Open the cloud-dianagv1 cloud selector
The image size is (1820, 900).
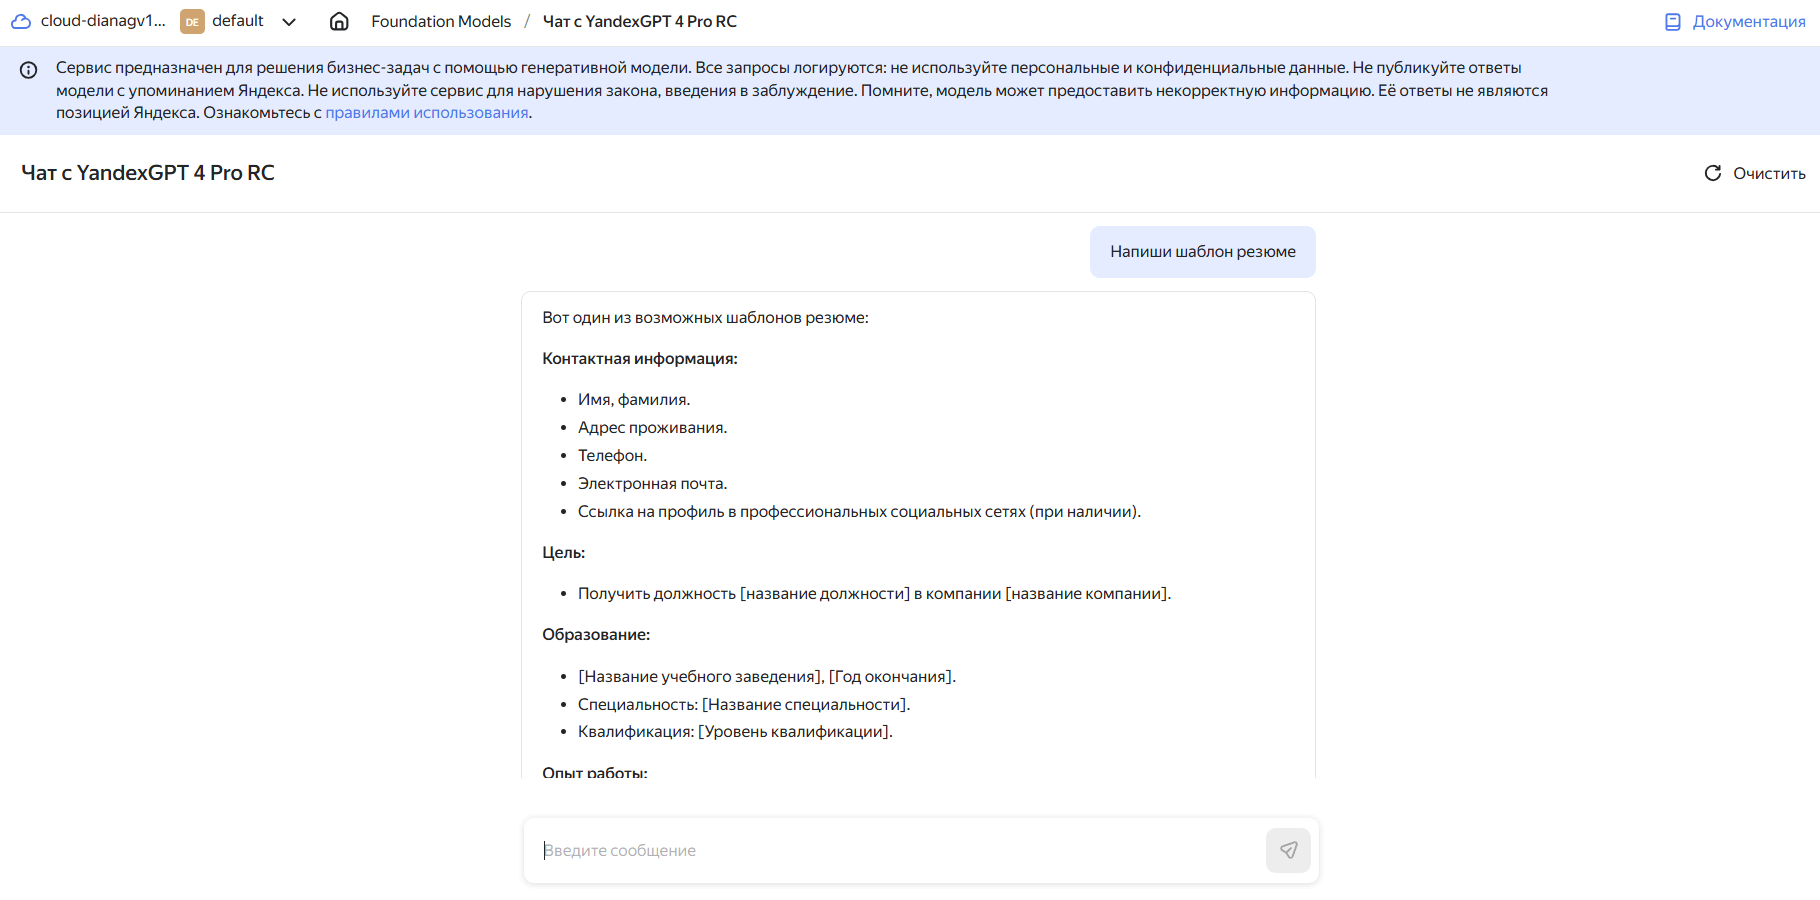[103, 21]
